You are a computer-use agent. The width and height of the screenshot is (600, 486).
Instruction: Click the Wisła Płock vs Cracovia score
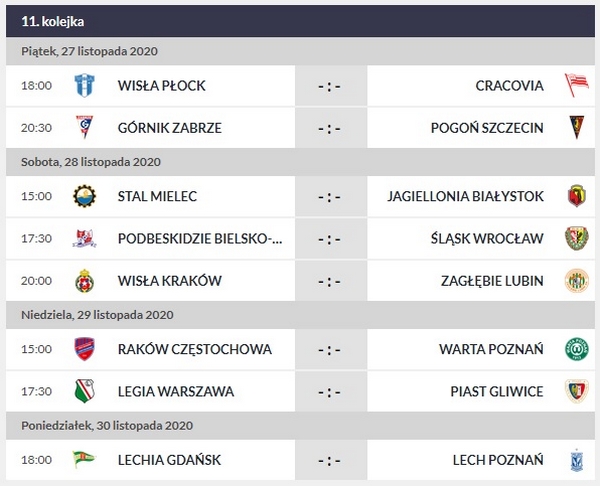[x=330, y=86]
